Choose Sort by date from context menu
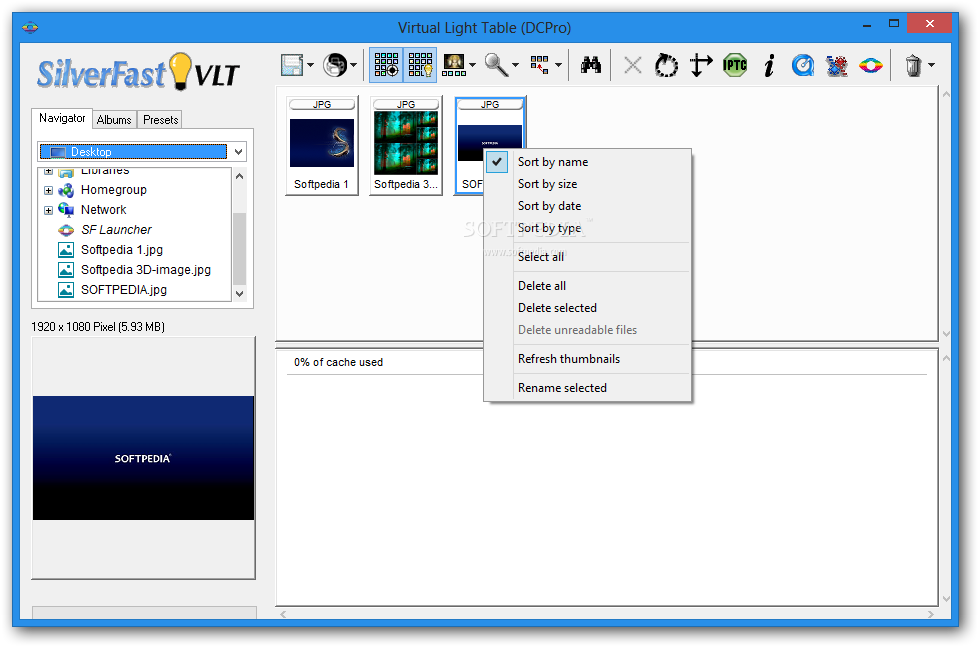This screenshot has height=647, width=979. point(549,206)
